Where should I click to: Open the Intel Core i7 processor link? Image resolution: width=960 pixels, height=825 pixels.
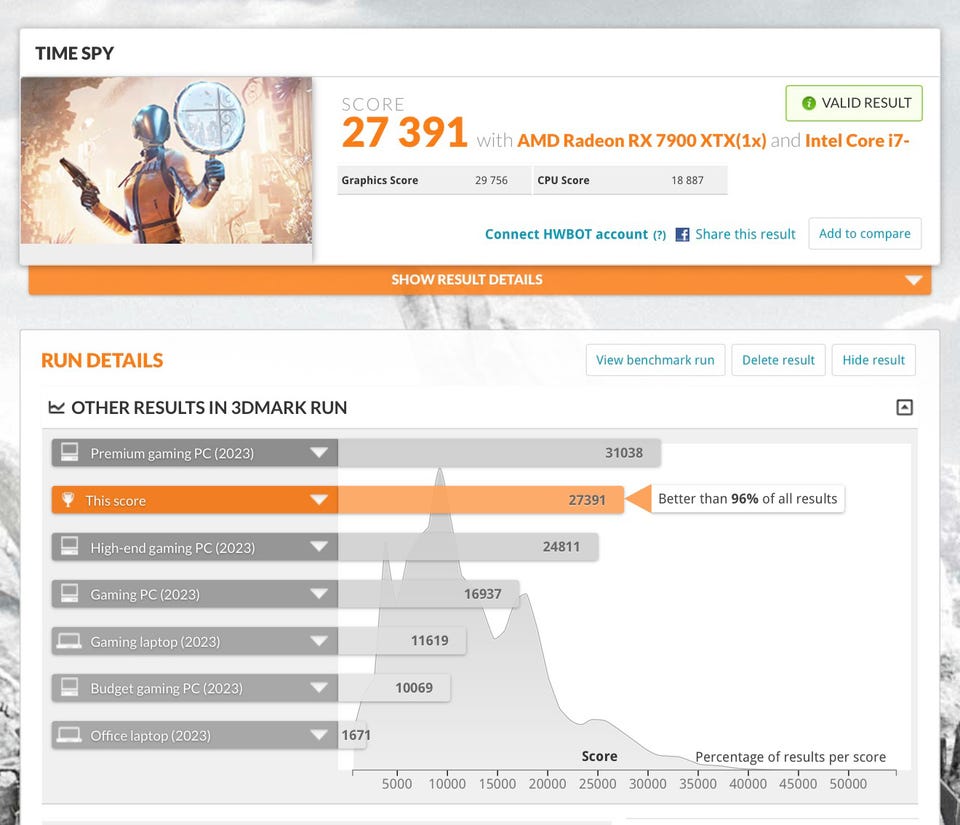[x=857, y=141]
